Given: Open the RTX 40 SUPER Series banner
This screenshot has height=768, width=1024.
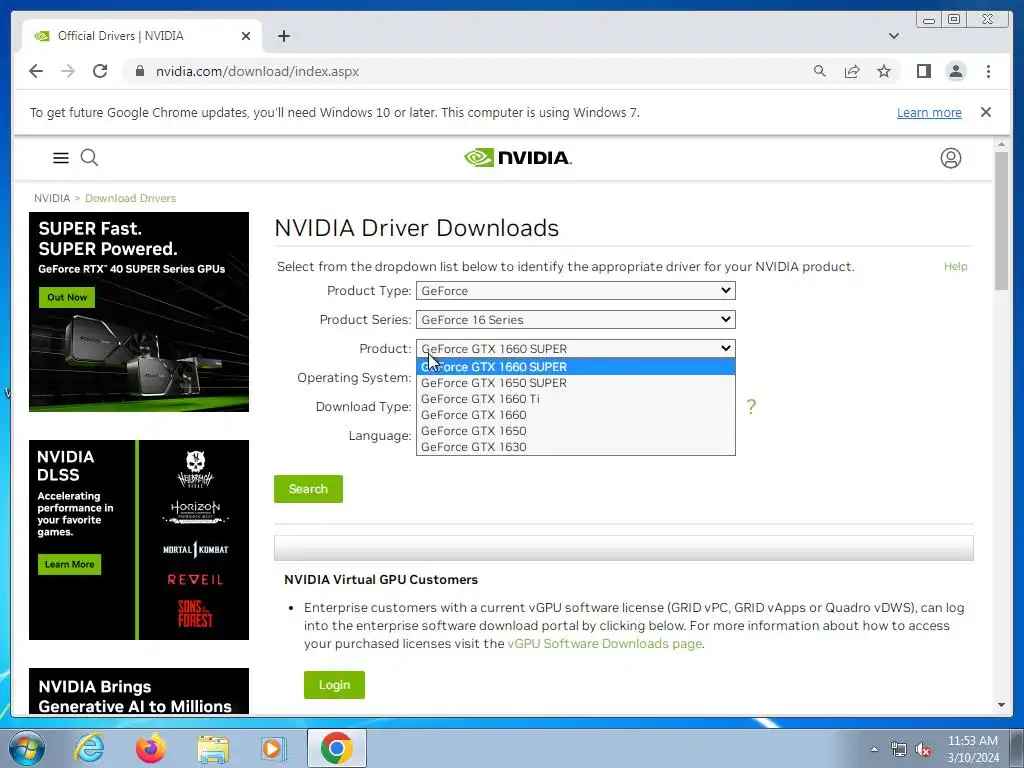Looking at the screenshot, I should click(x=138, y=312).
